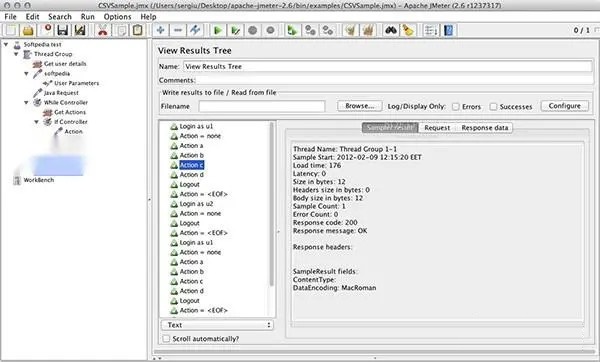
Task: Start the test with green arrow
Action: (218, 30)
